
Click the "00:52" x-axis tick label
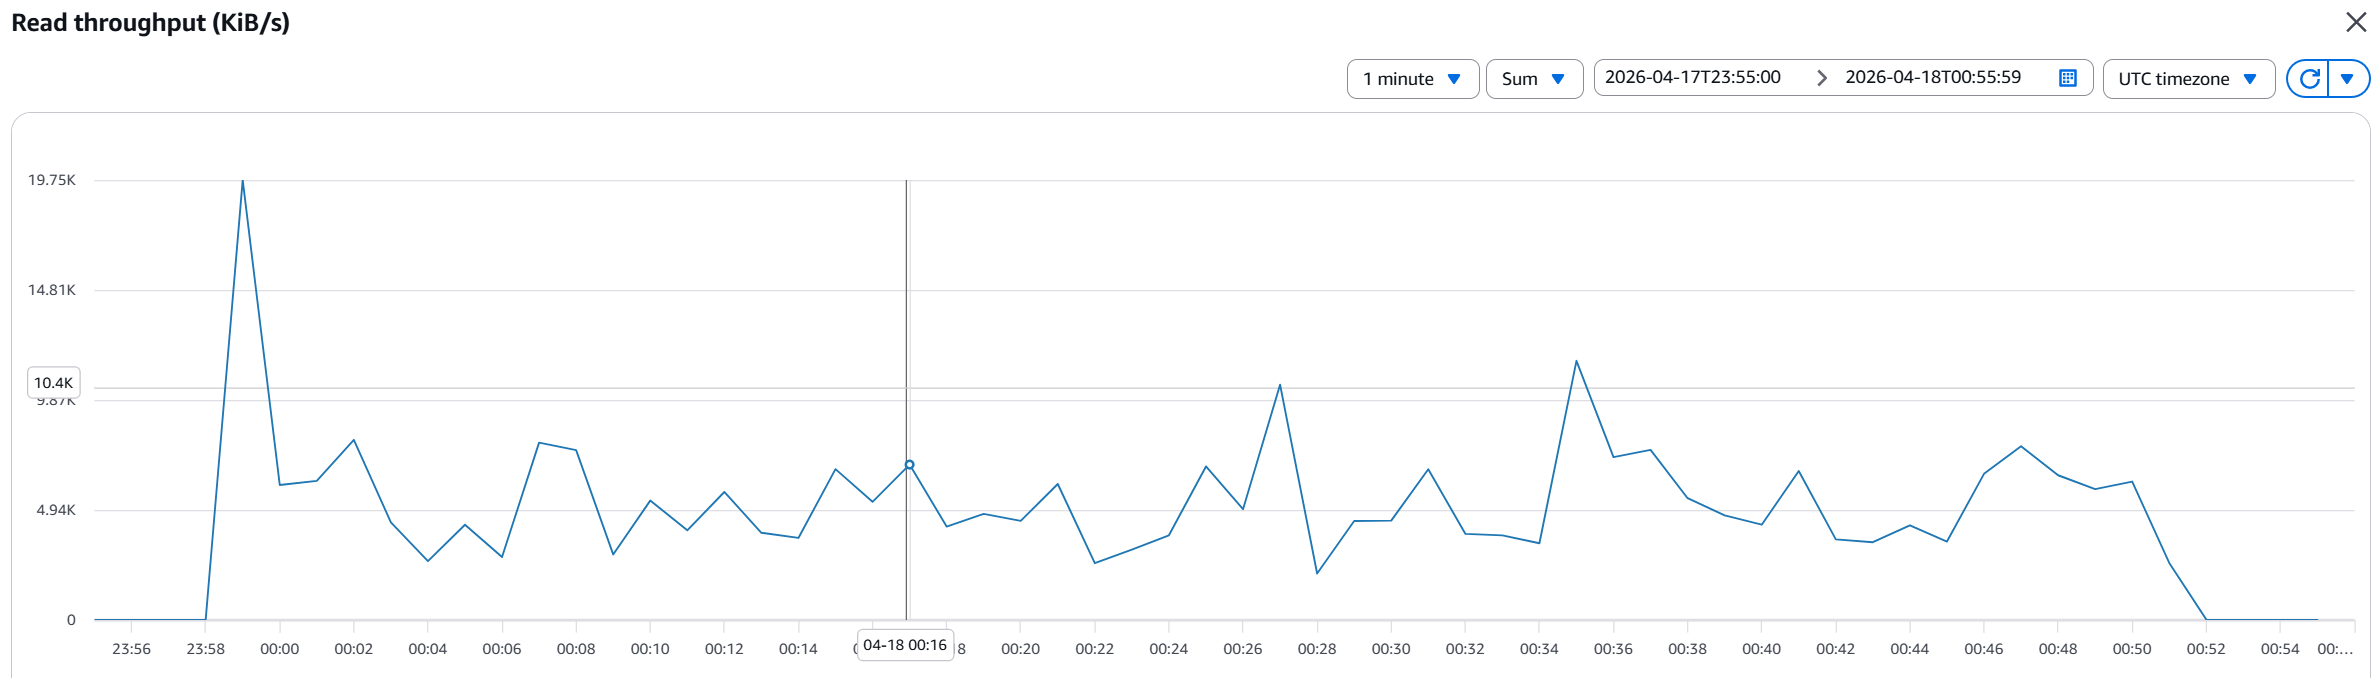coord(2205,649)
